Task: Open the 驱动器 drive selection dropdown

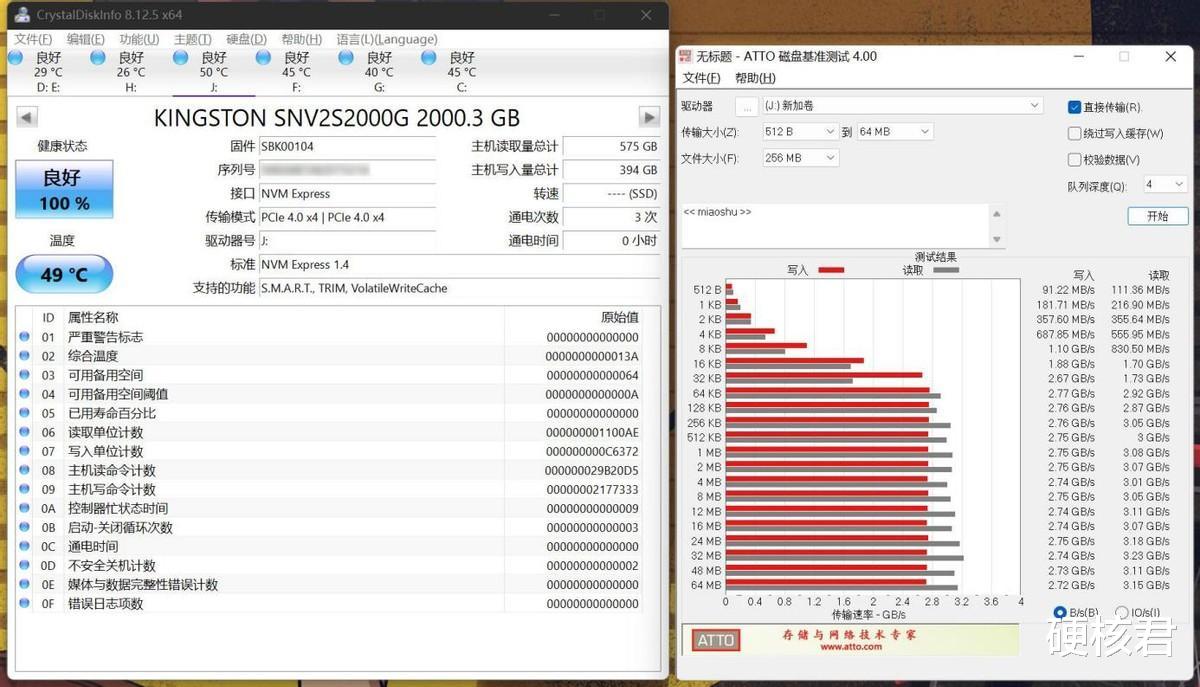Action: click(x=1034, y=105)
